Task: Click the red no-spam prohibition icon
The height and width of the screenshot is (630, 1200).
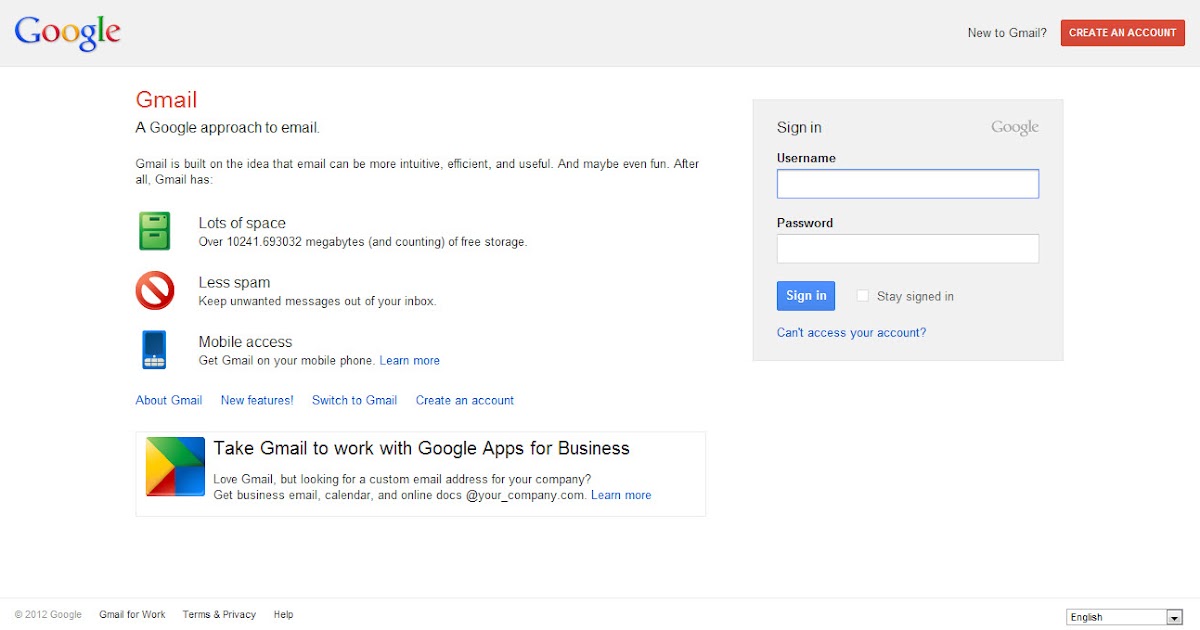Action: (x=155, y=291)
